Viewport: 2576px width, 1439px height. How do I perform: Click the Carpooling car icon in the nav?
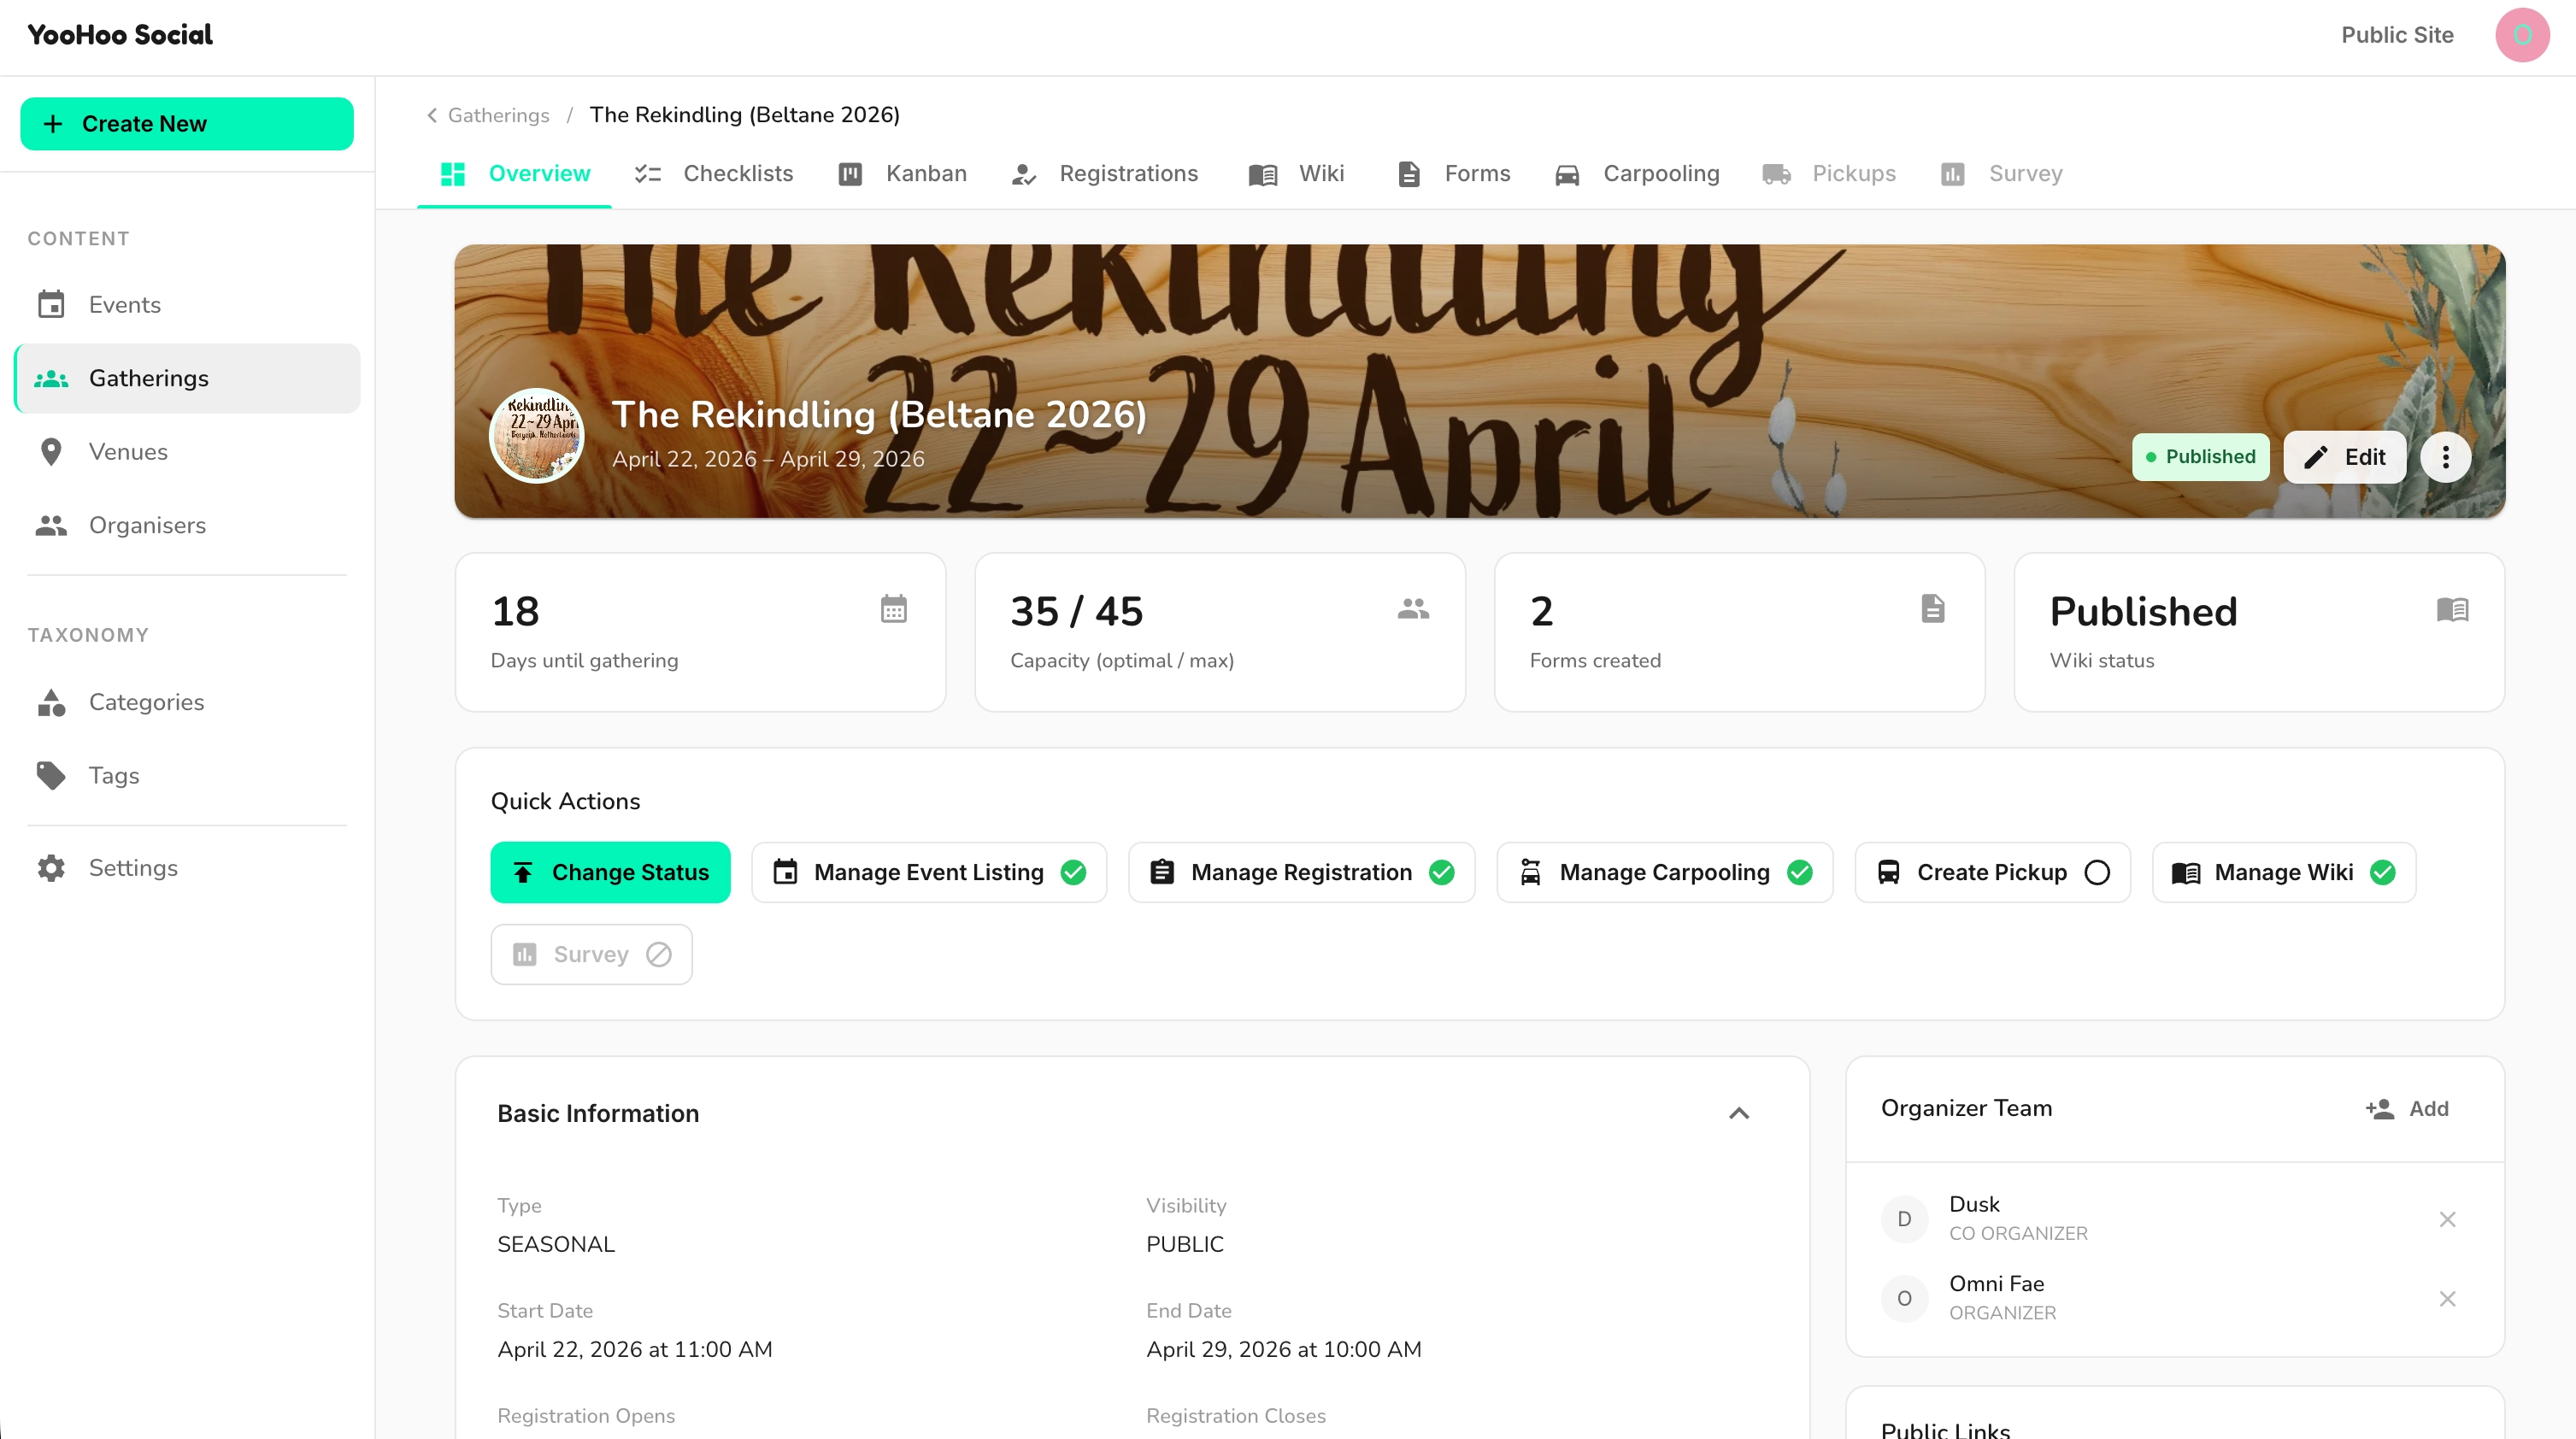tap(1568, 173)
